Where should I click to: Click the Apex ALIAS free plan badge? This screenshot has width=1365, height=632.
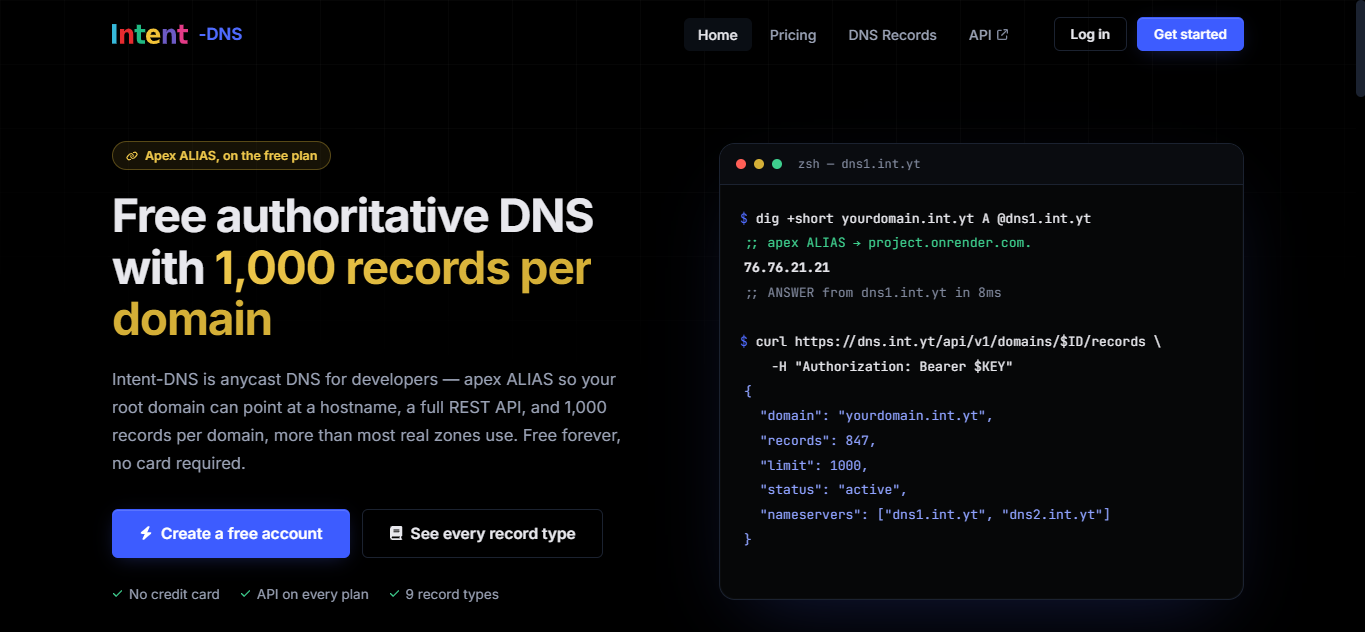coord(221,155)
